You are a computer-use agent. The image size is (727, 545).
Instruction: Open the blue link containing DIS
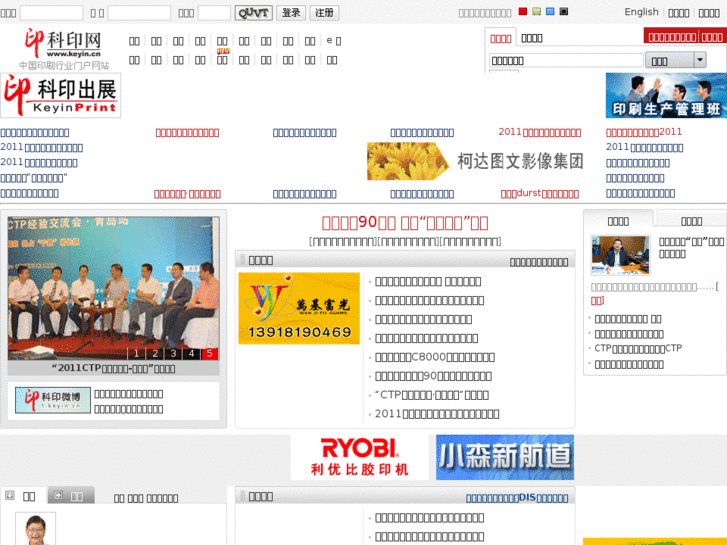[x=517, y=498]
